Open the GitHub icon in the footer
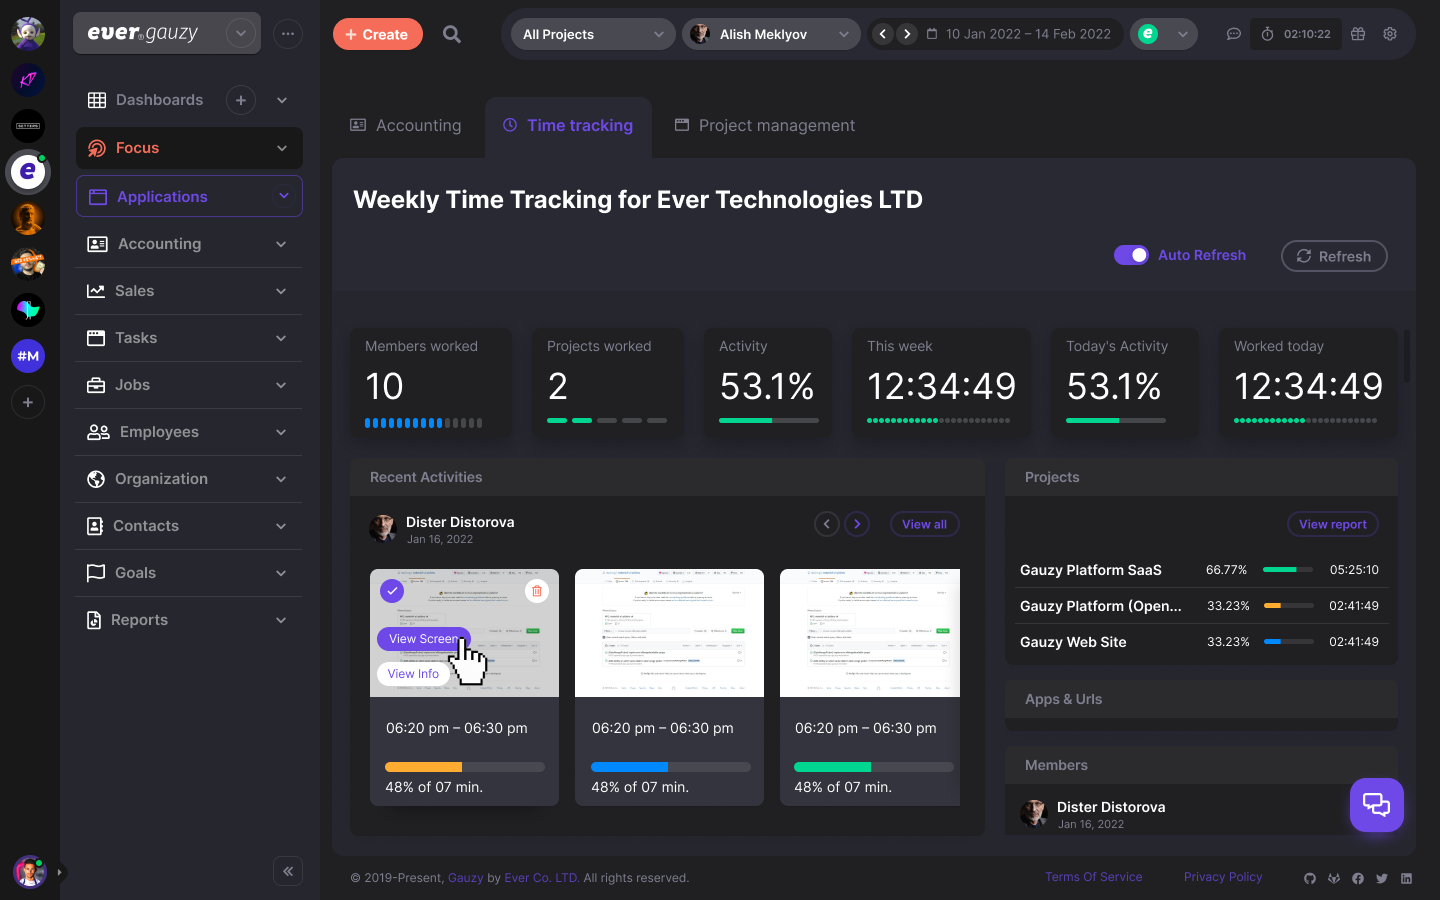Image resolution: width=1440 pixels, height=900 pixels. tap(1310, 878)
